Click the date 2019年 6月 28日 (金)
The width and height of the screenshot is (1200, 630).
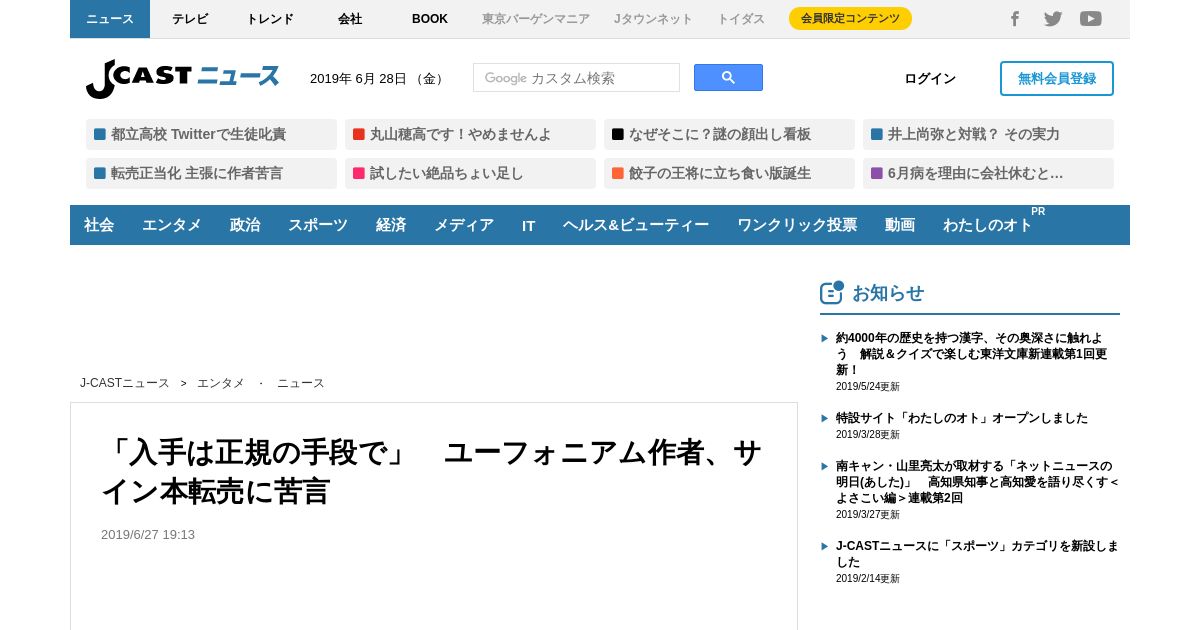(378, 79)
